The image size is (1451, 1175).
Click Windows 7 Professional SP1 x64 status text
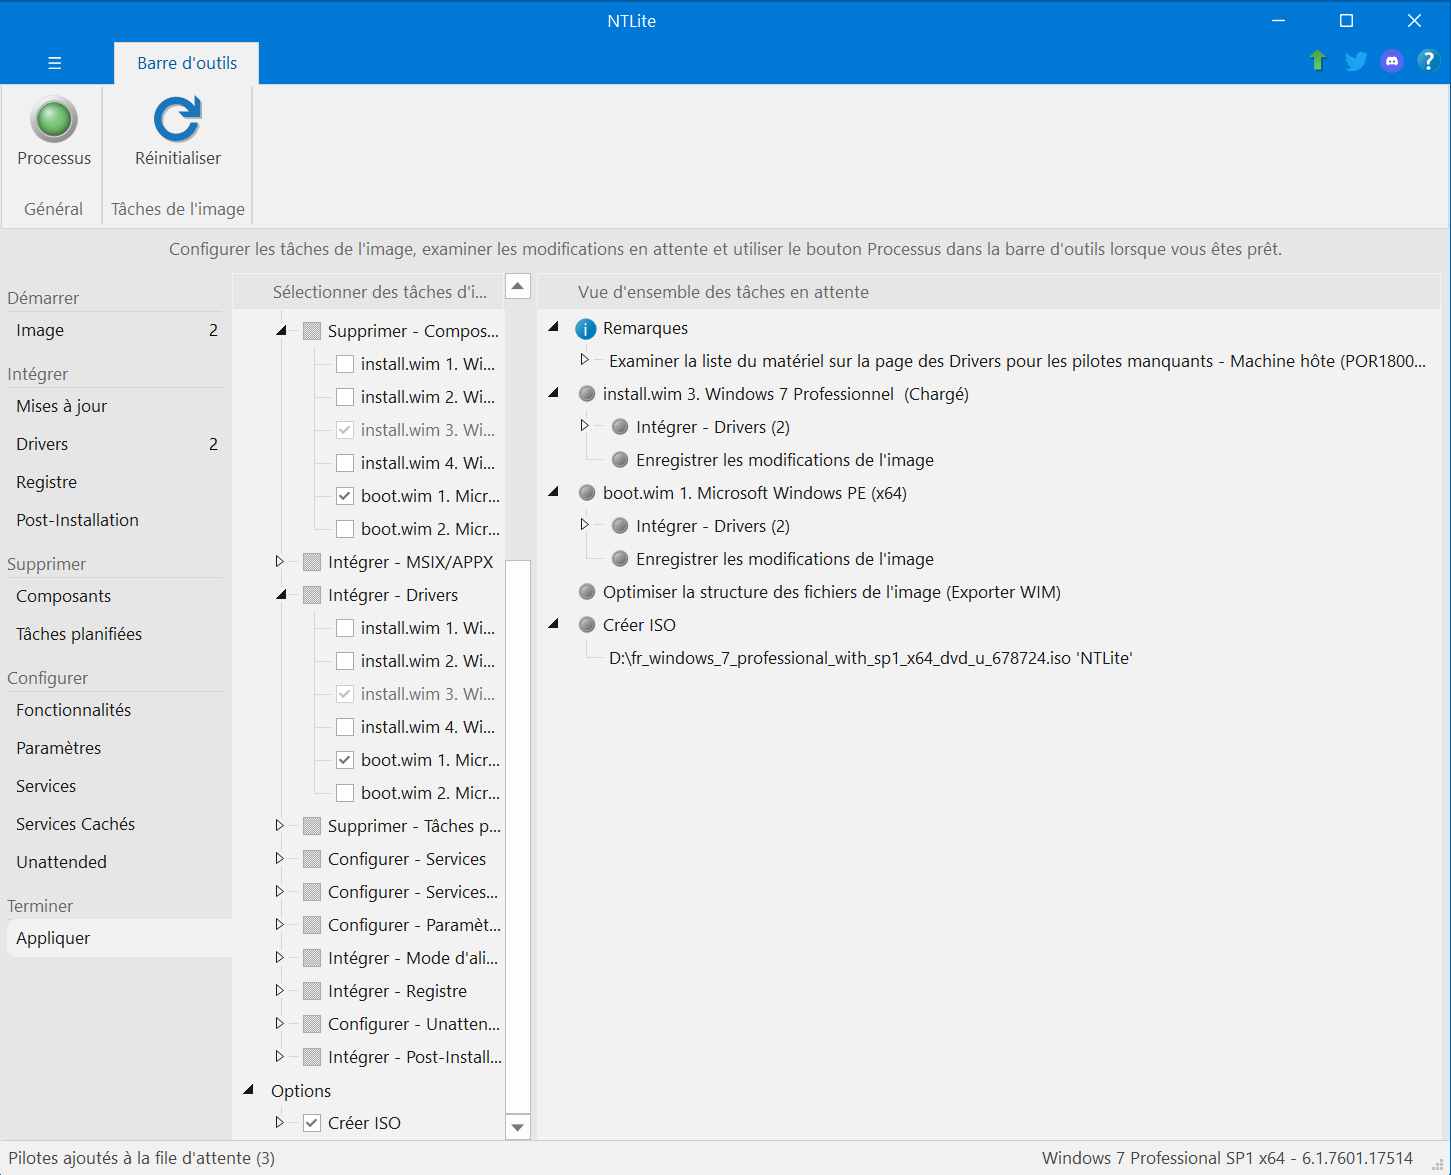pyautogui.click(x=1228, y=1158)
